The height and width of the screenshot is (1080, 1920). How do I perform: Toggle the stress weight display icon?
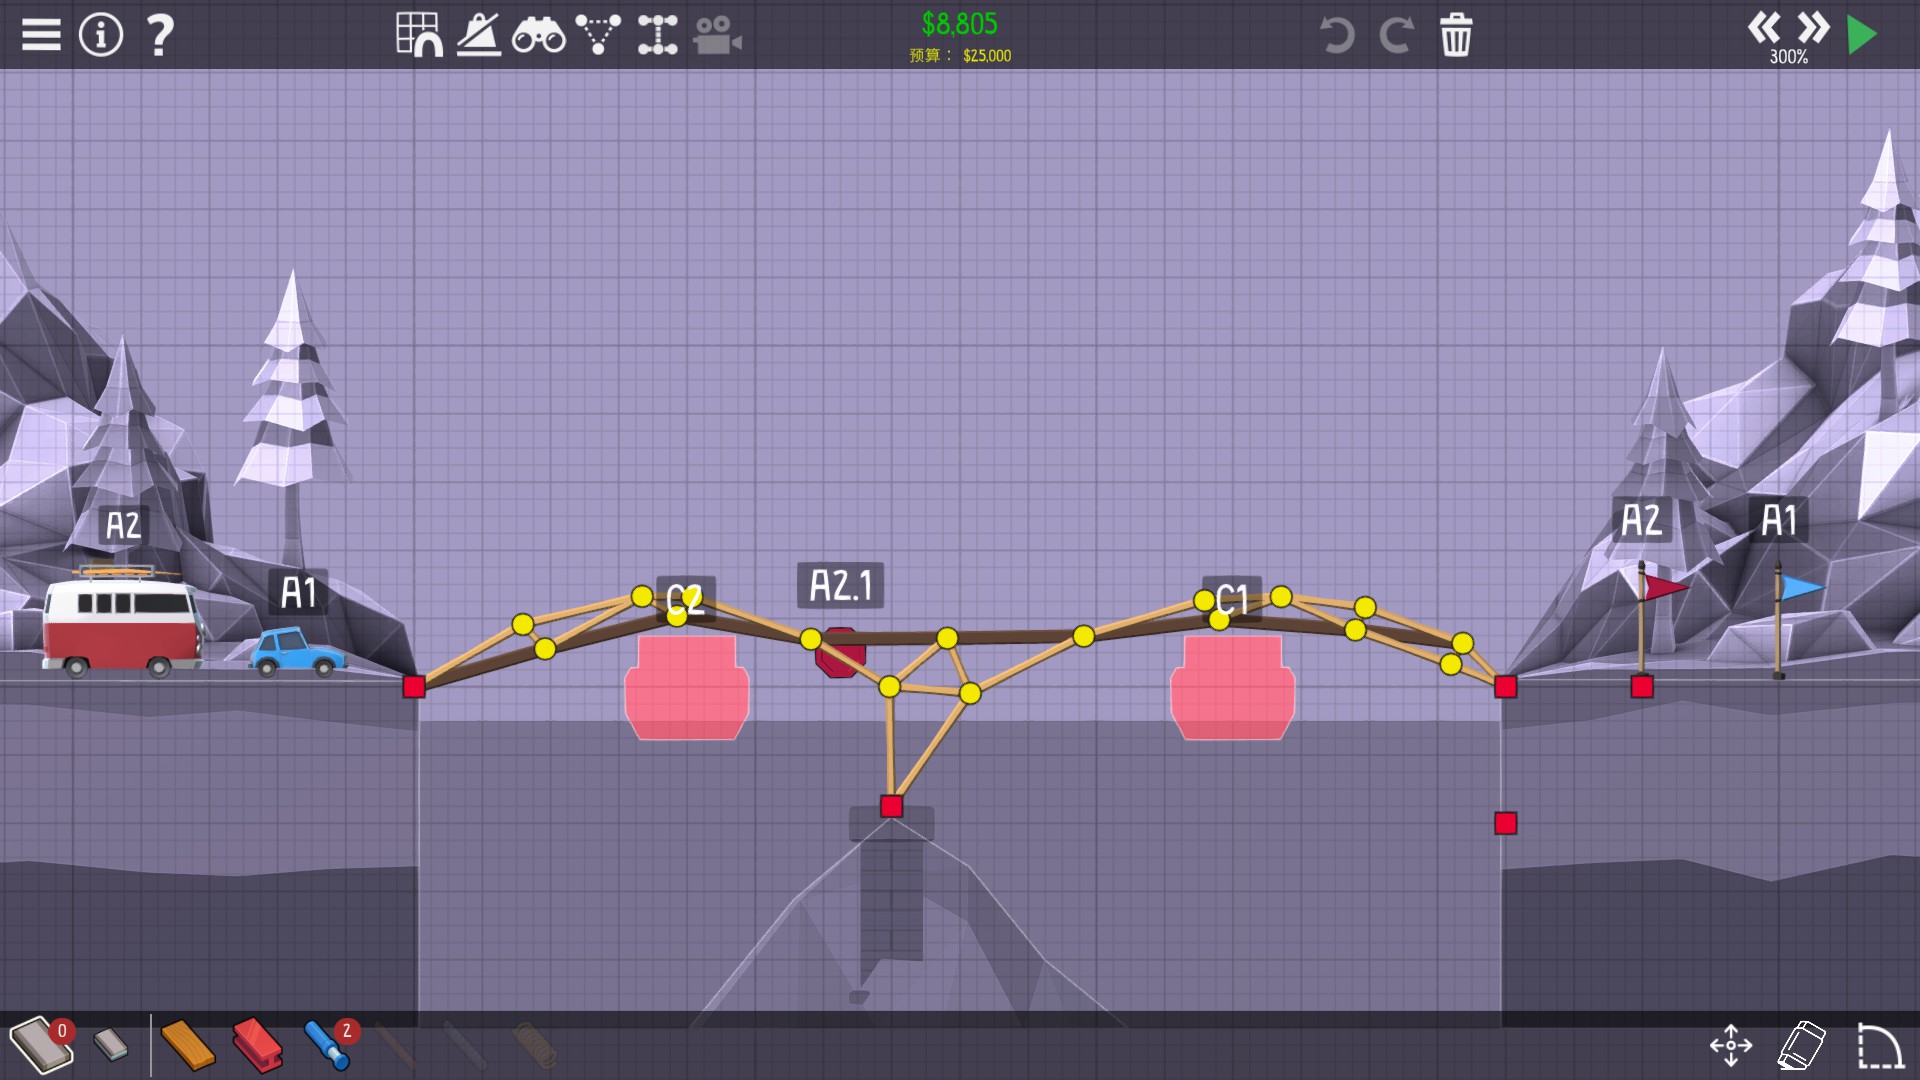coord(479,35)
